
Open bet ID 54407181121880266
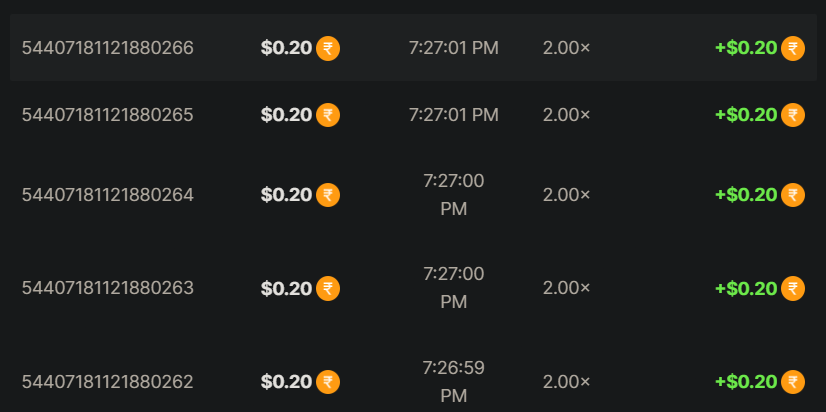point(108,48)
